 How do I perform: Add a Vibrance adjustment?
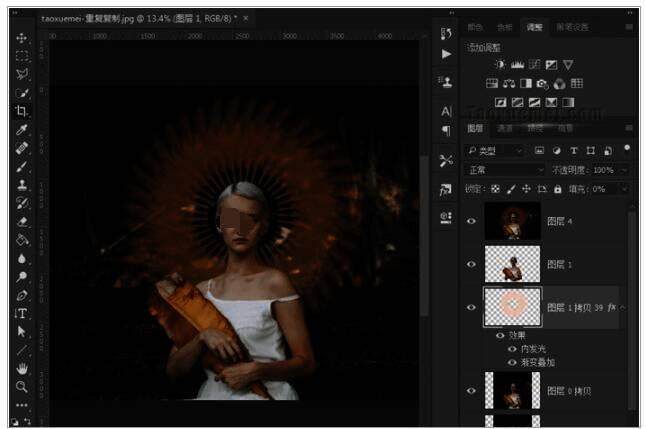[568, 65]
